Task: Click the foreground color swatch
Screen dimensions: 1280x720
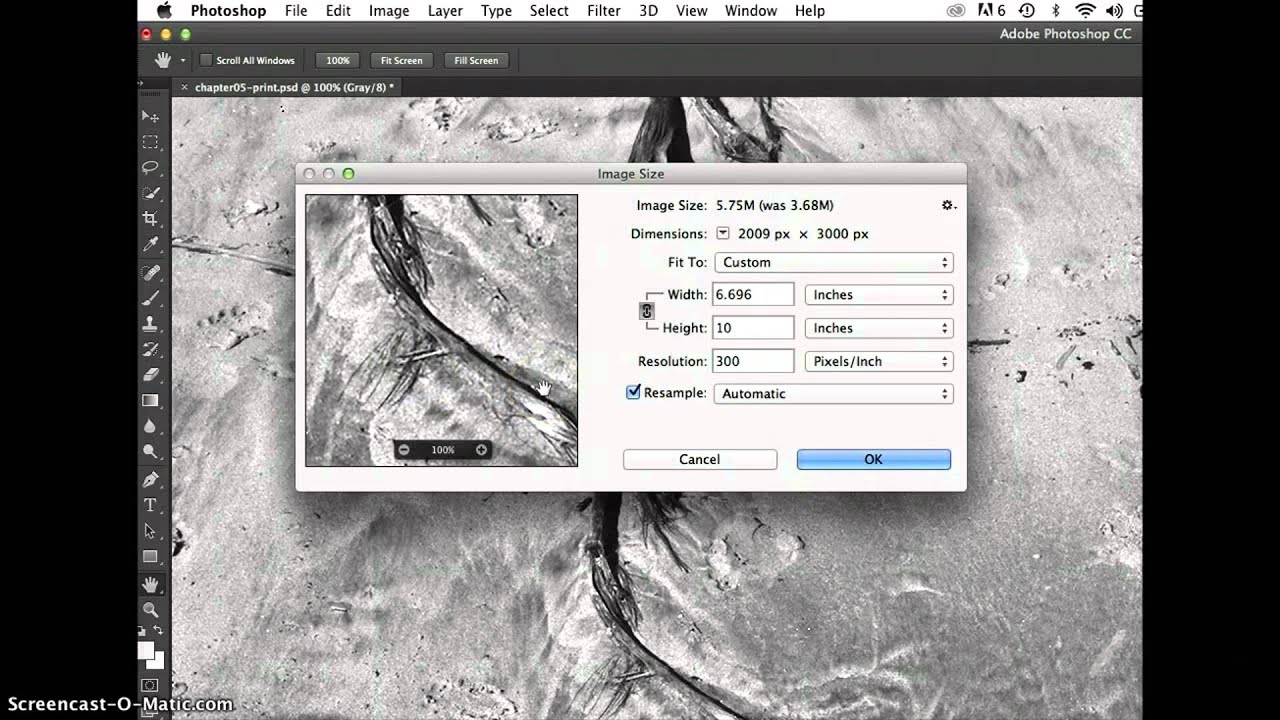Action: click(x=146, y=650)
